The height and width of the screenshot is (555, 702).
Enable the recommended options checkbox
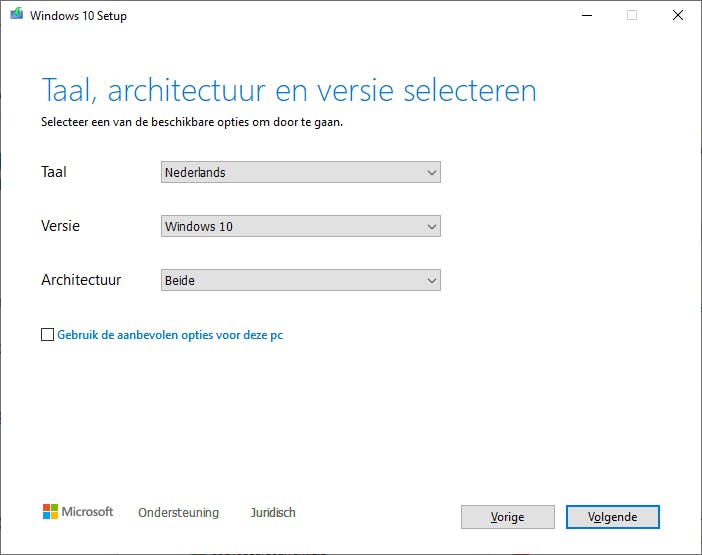(48, 335)
